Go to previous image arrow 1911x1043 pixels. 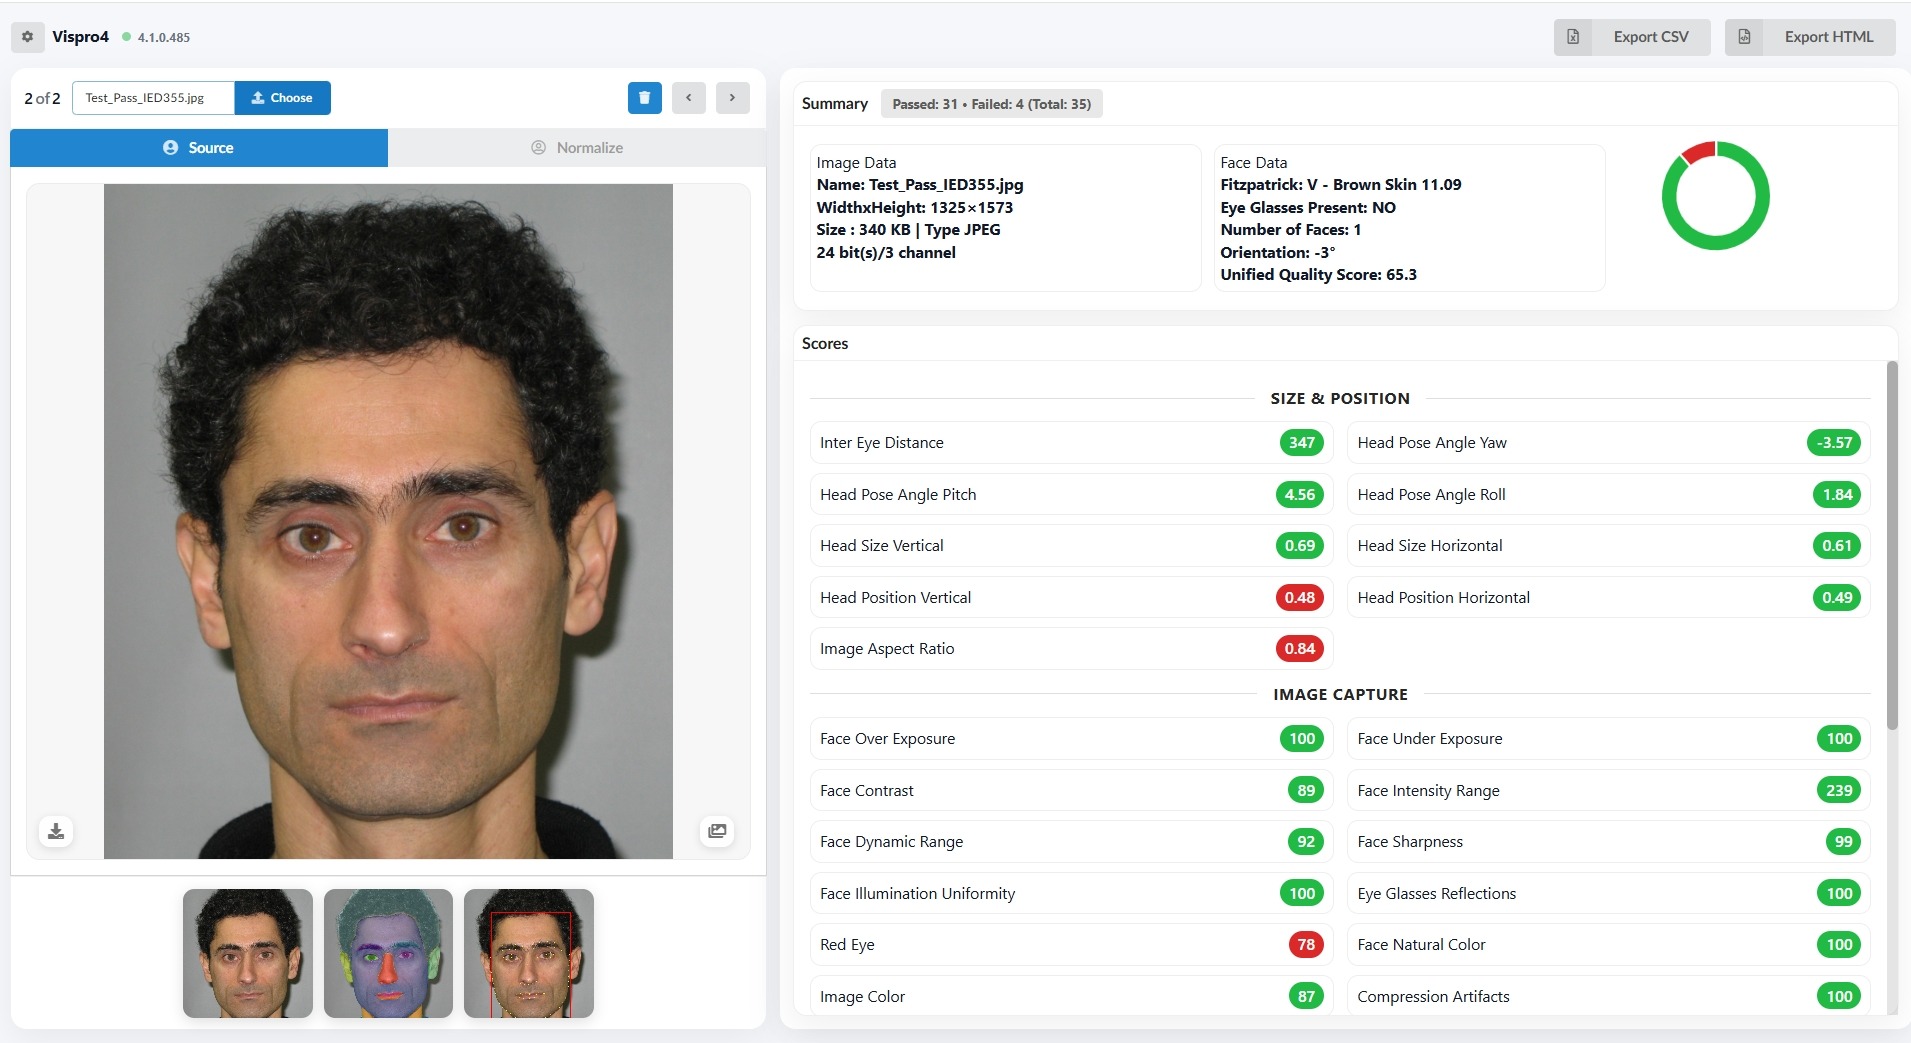tap(689, 98)
